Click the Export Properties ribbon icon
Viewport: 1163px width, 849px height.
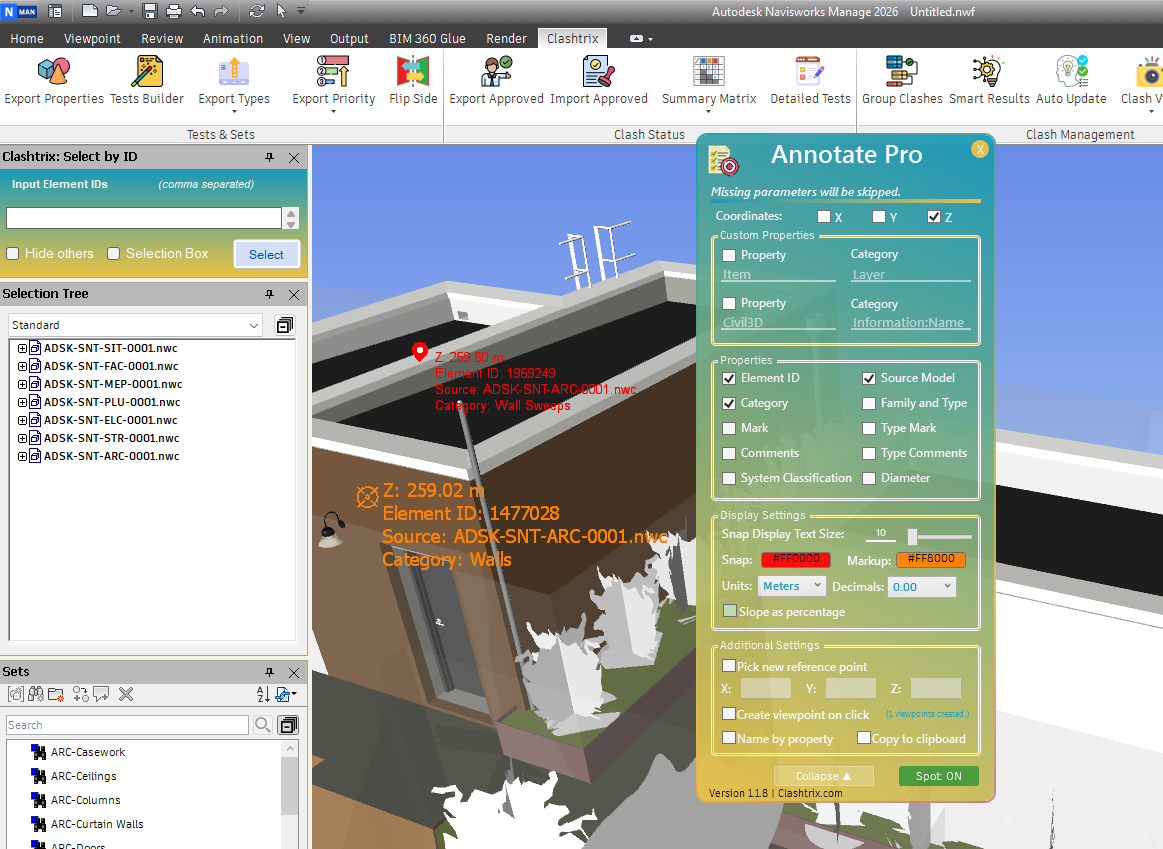coord(54,72)
